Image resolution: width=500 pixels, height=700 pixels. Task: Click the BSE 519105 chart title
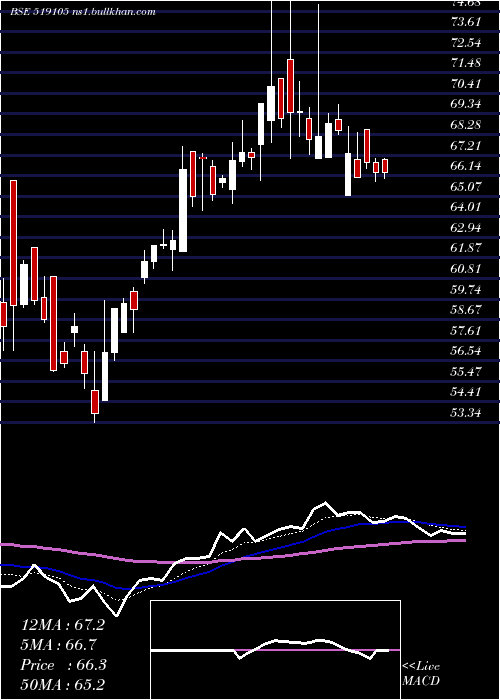click(x=83, y=12)
